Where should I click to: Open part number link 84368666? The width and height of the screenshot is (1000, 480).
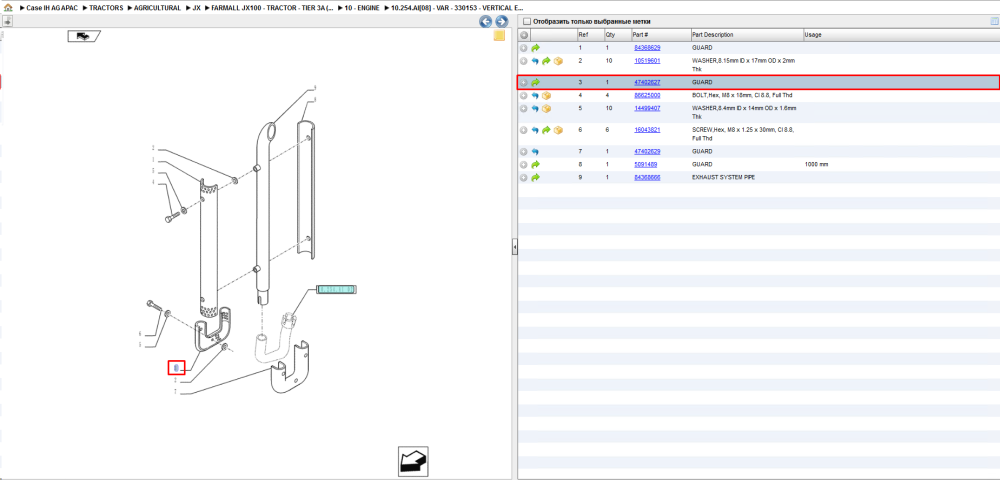647,177
